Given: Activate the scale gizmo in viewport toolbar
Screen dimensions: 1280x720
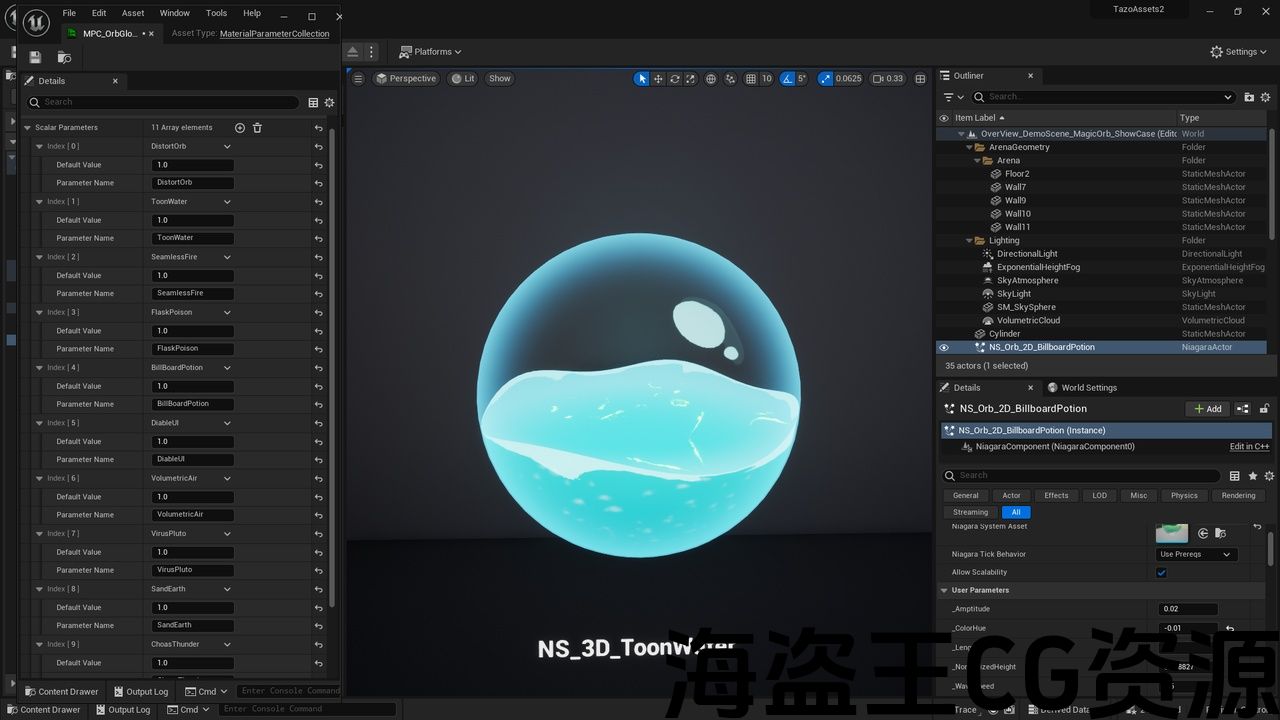Looking at the screenshot, I should 690,79.
